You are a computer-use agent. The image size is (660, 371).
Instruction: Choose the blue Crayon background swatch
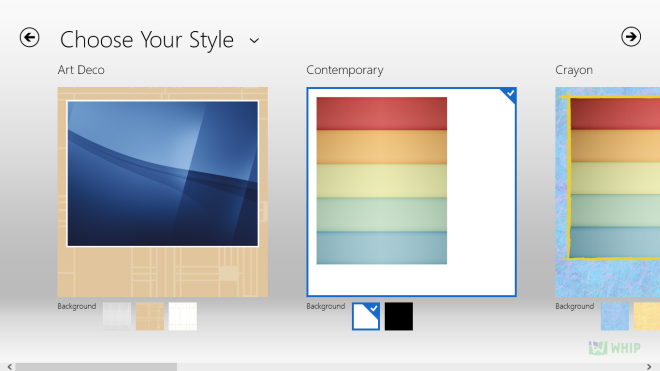[x=615, y=316]
